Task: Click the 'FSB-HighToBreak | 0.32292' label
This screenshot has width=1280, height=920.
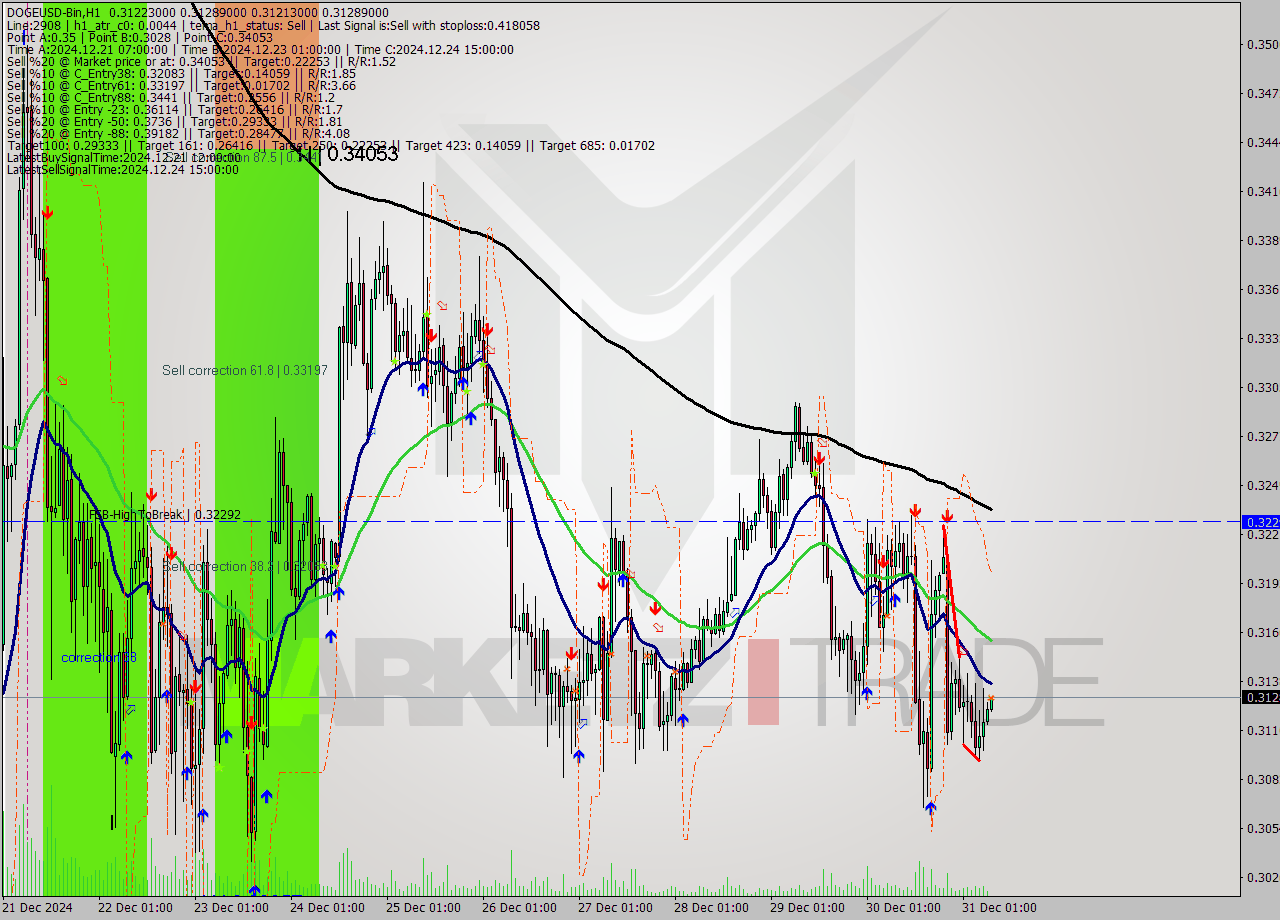Action: pyautogui.click(x=165, y=514)
